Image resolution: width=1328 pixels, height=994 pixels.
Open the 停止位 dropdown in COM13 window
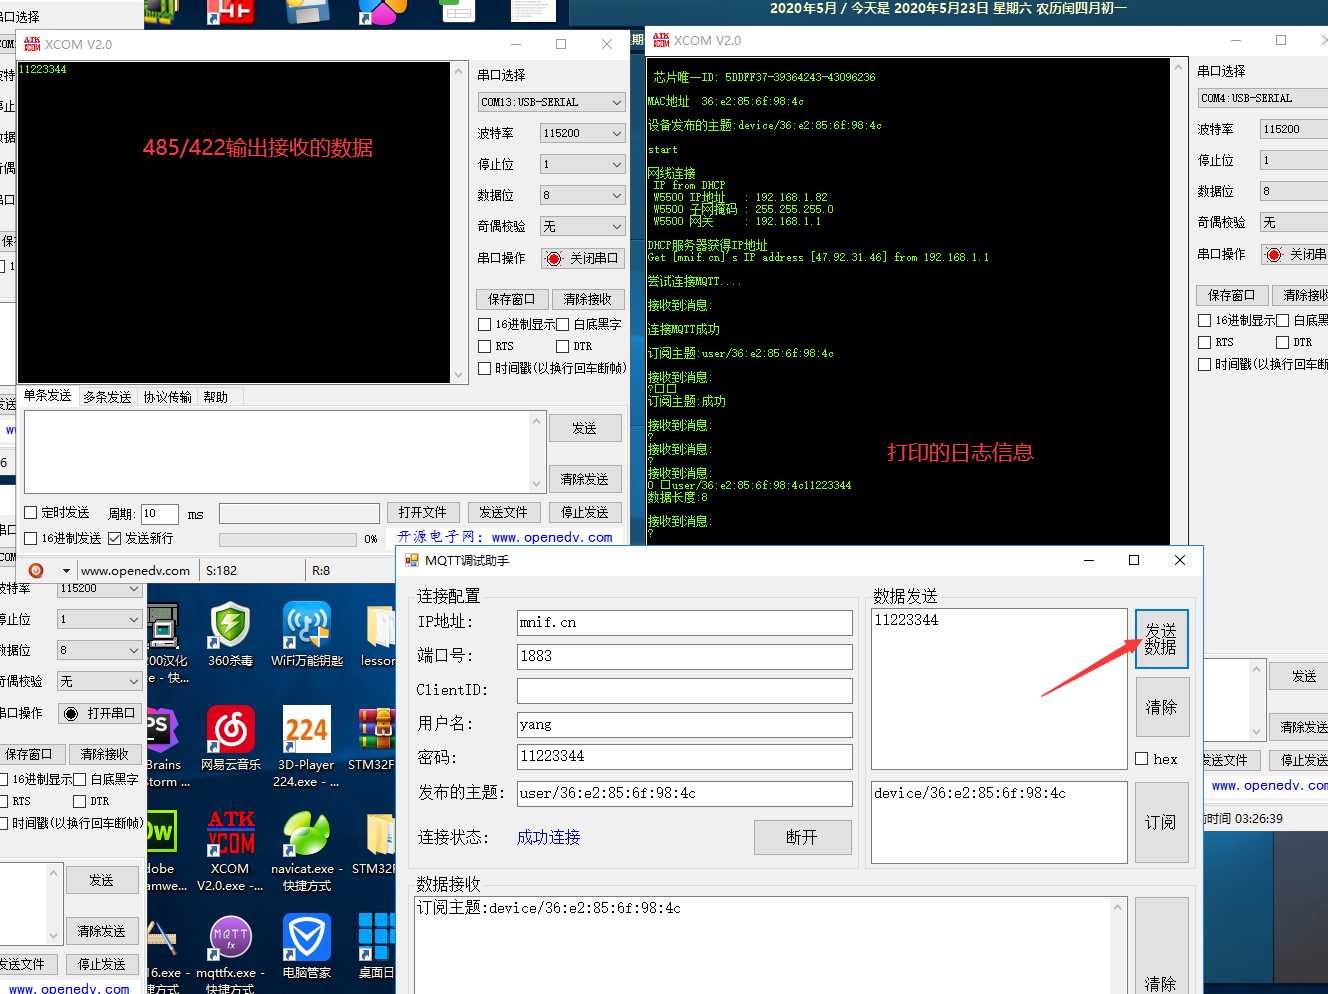pyautogui.click(x=583, y=164)
